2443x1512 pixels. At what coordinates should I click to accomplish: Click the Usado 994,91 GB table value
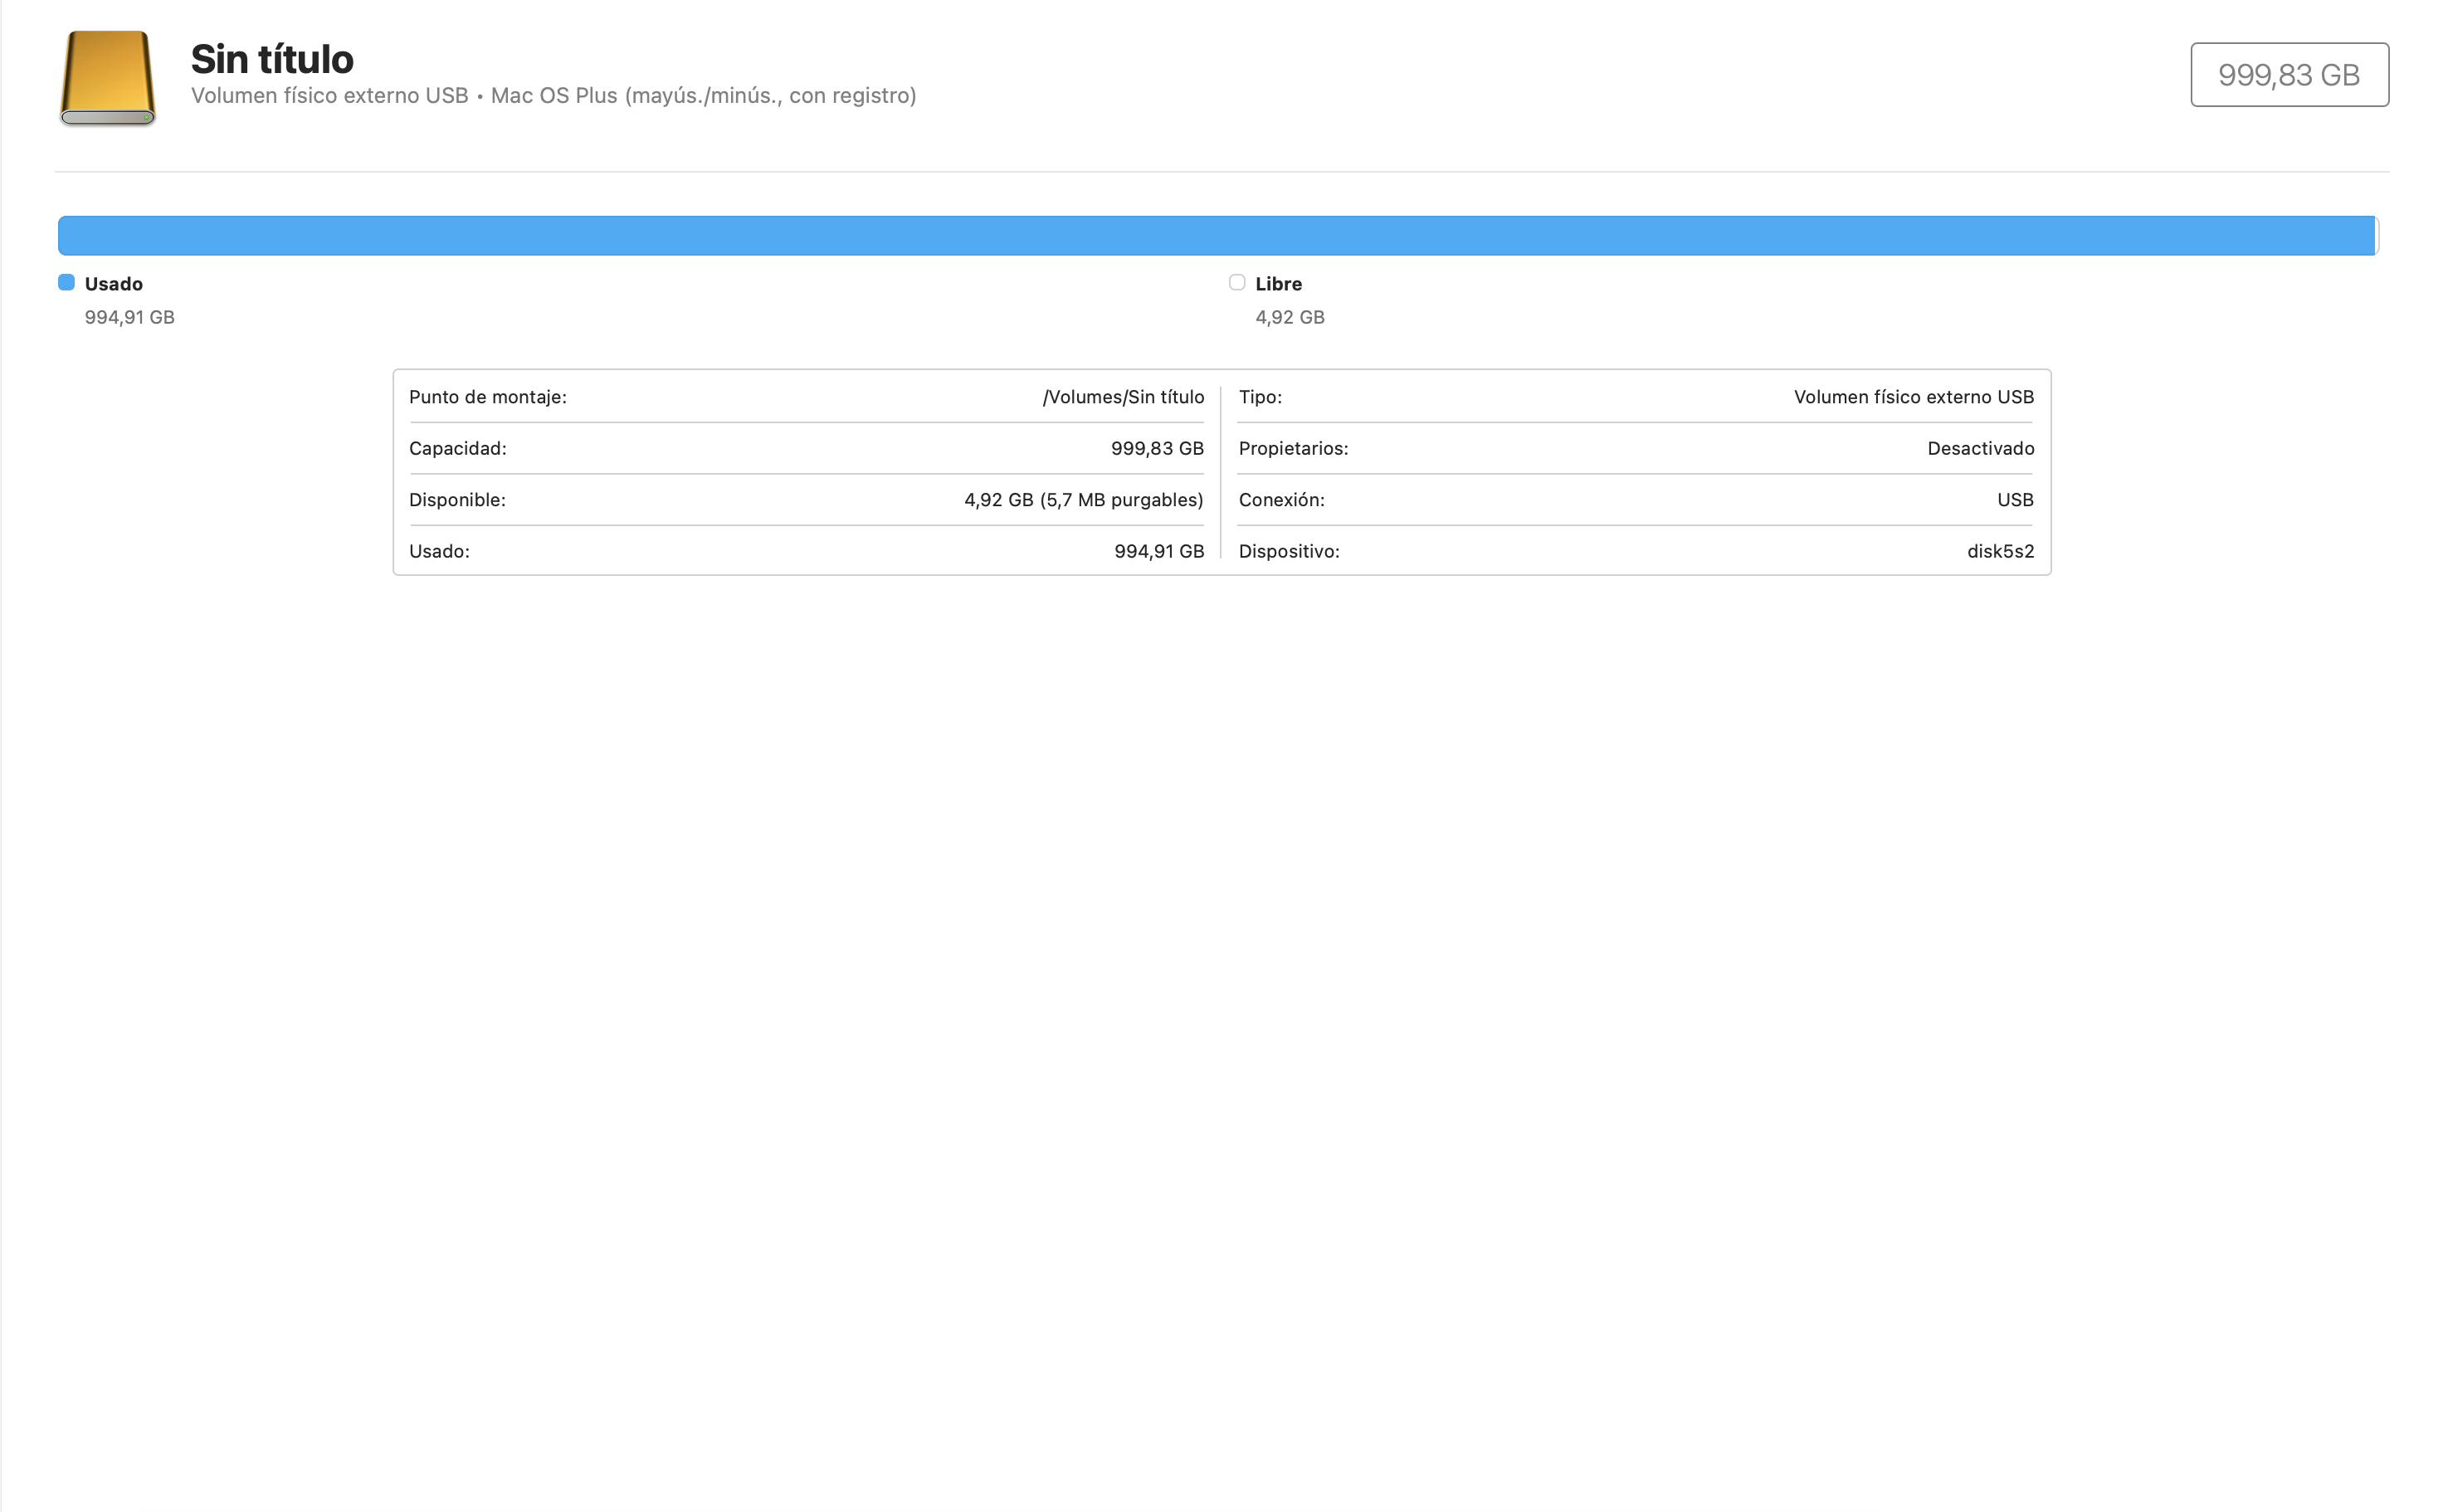coord(1158,551)
